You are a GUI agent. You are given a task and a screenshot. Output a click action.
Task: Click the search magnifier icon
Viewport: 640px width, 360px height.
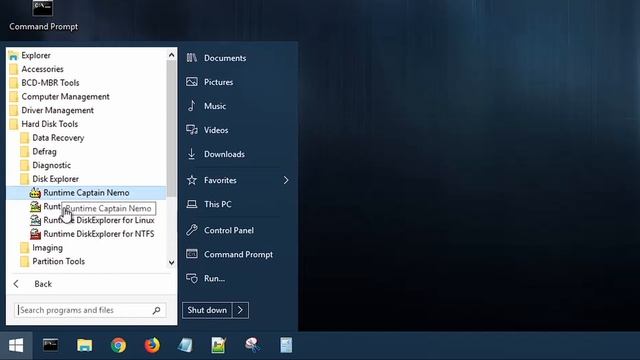pos(156,311)
